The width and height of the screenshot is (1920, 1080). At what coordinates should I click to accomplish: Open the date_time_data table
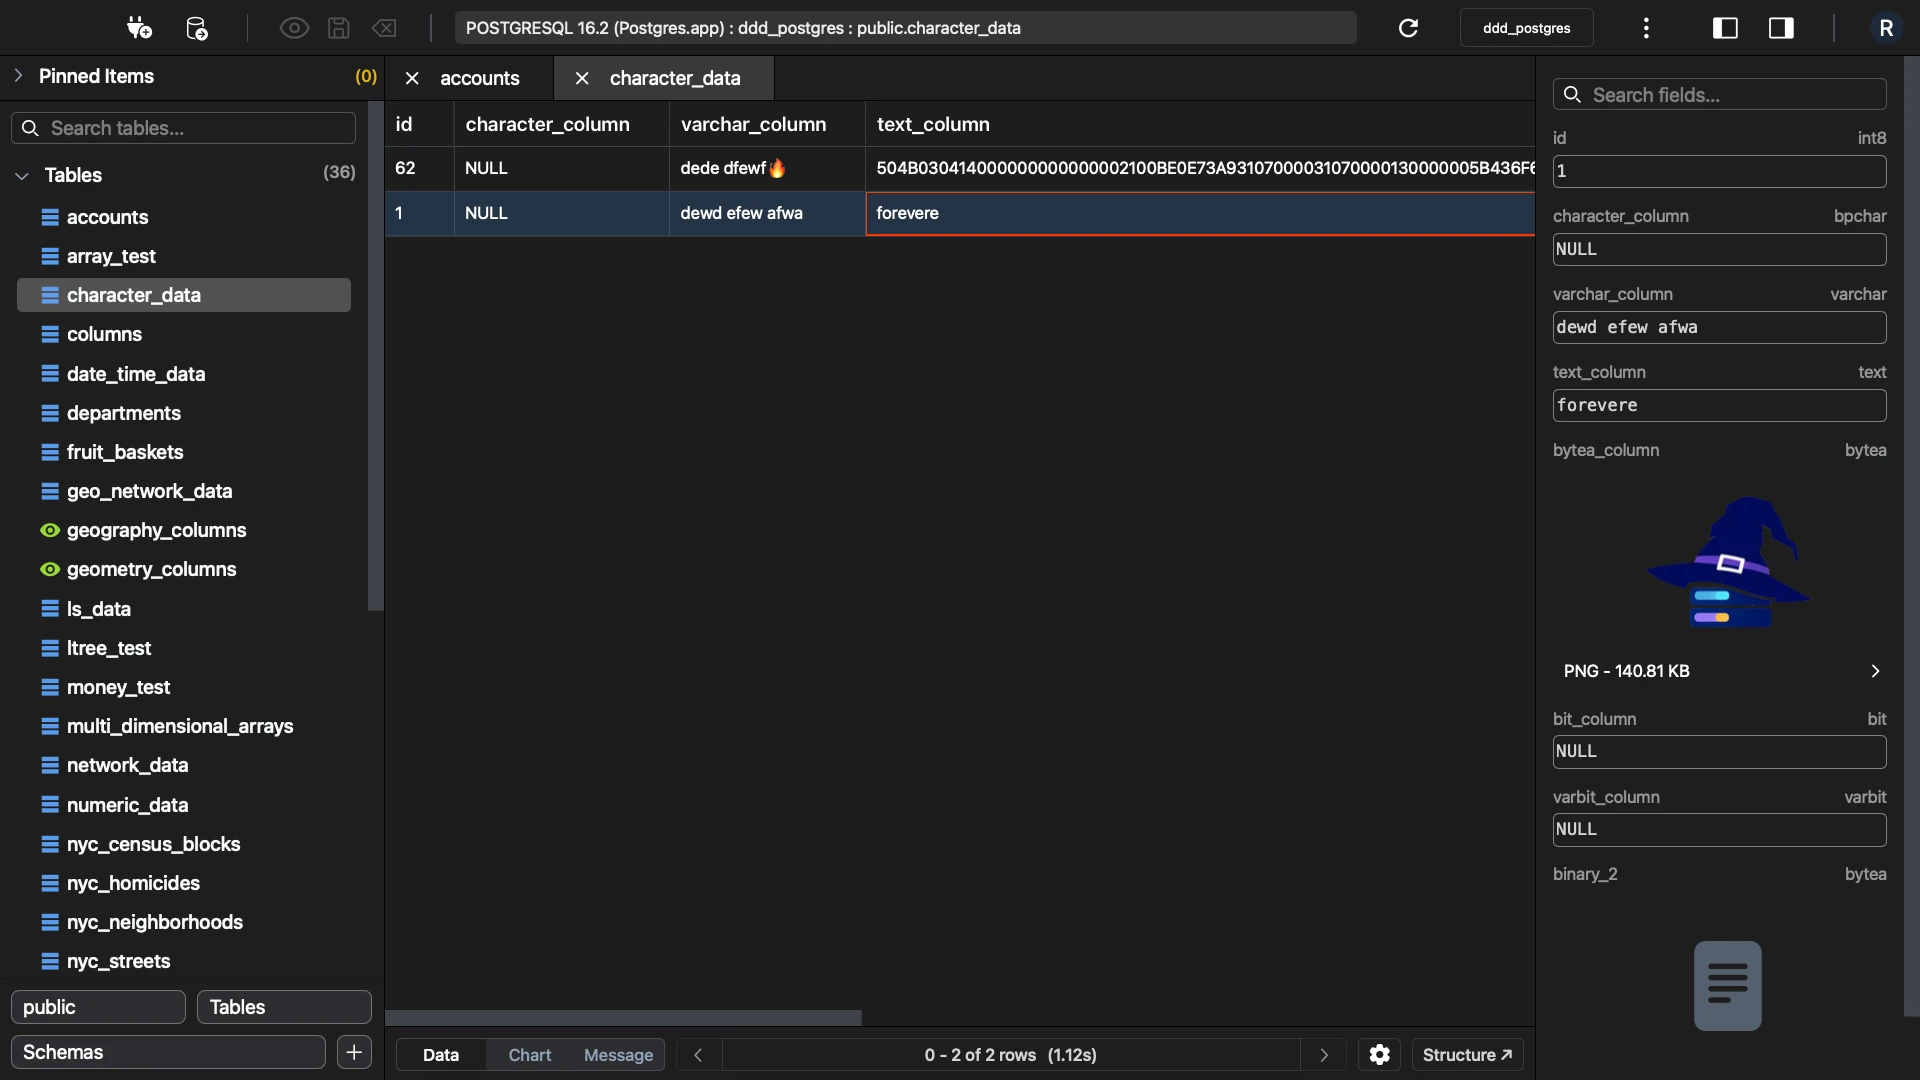184,374
